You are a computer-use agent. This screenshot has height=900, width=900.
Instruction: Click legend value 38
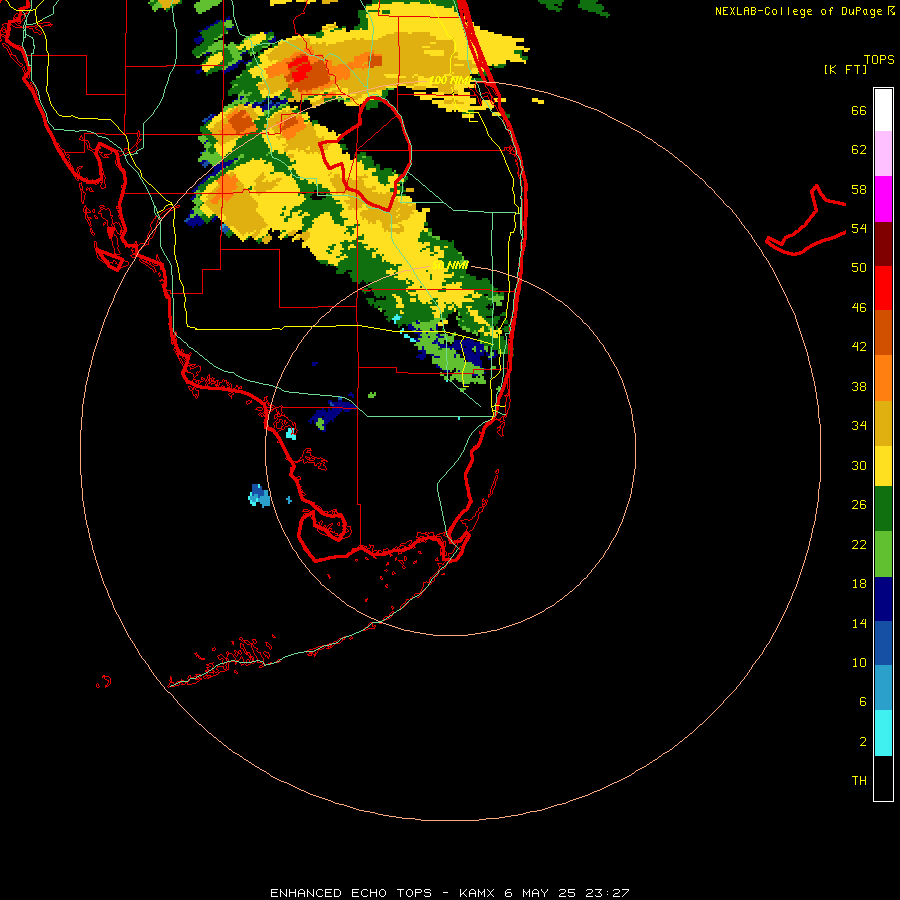pos(859,387)
